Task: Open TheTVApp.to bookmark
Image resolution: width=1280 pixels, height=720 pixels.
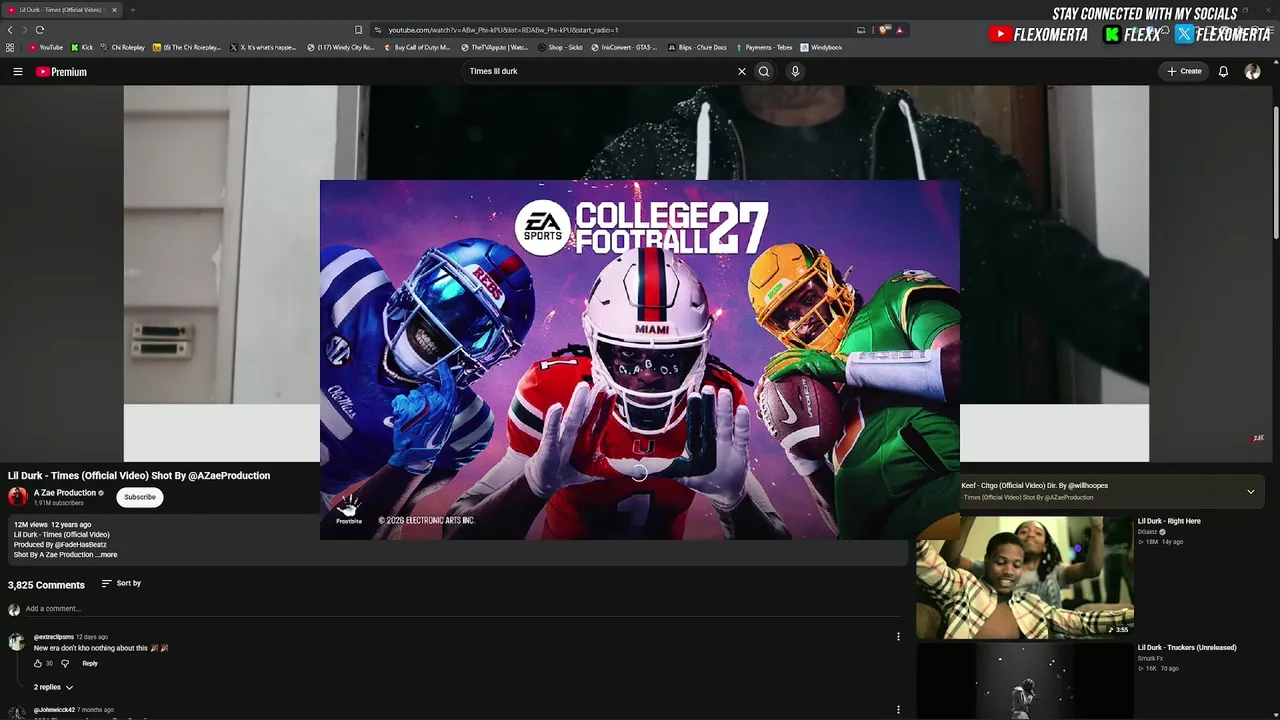Action: 494,47
